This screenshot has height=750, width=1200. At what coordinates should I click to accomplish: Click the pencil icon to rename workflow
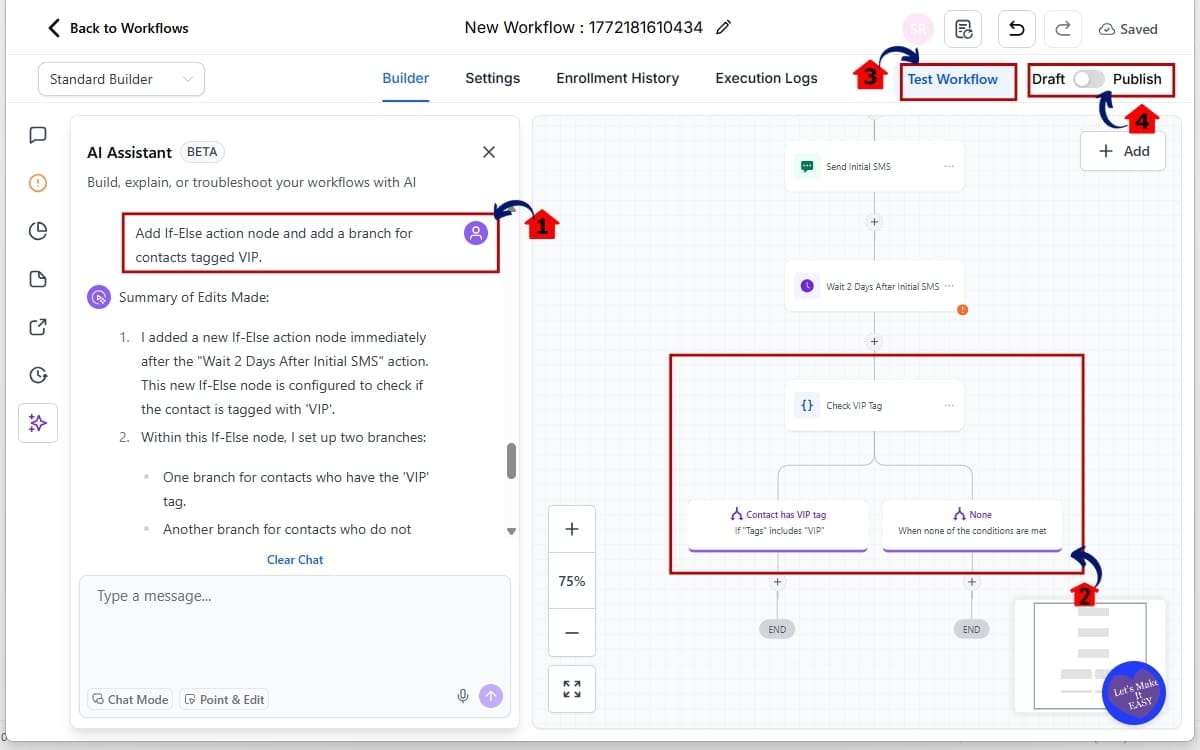(724, 28)
